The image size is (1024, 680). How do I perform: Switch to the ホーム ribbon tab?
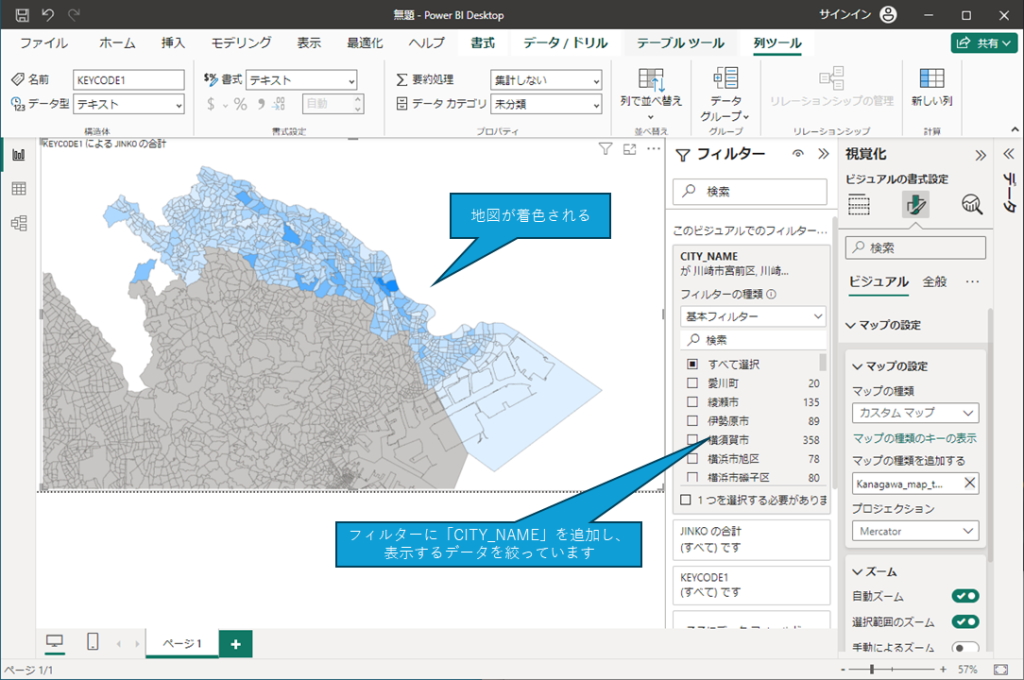coord(117,43)
